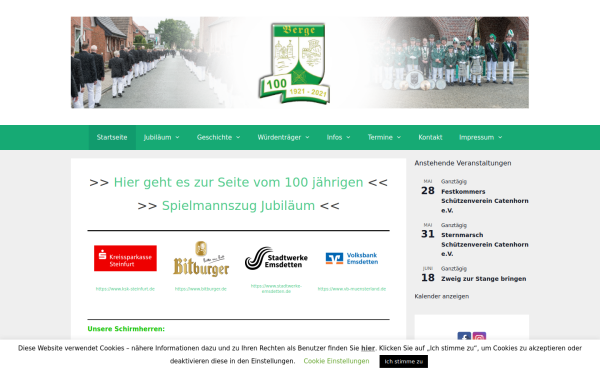Click the Stadtwerke Emsdetten logo
This screenshot has height=375, width=600.
pyautogui.click(x=276, y=258)
